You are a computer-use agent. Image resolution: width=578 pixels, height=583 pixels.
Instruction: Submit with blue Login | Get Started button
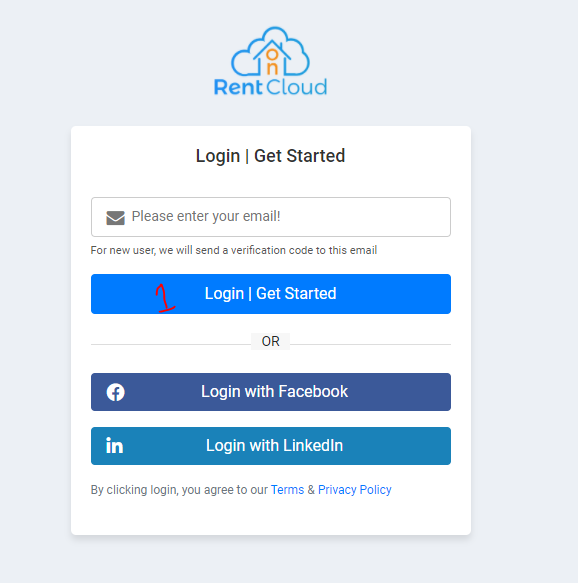[271, 294]
